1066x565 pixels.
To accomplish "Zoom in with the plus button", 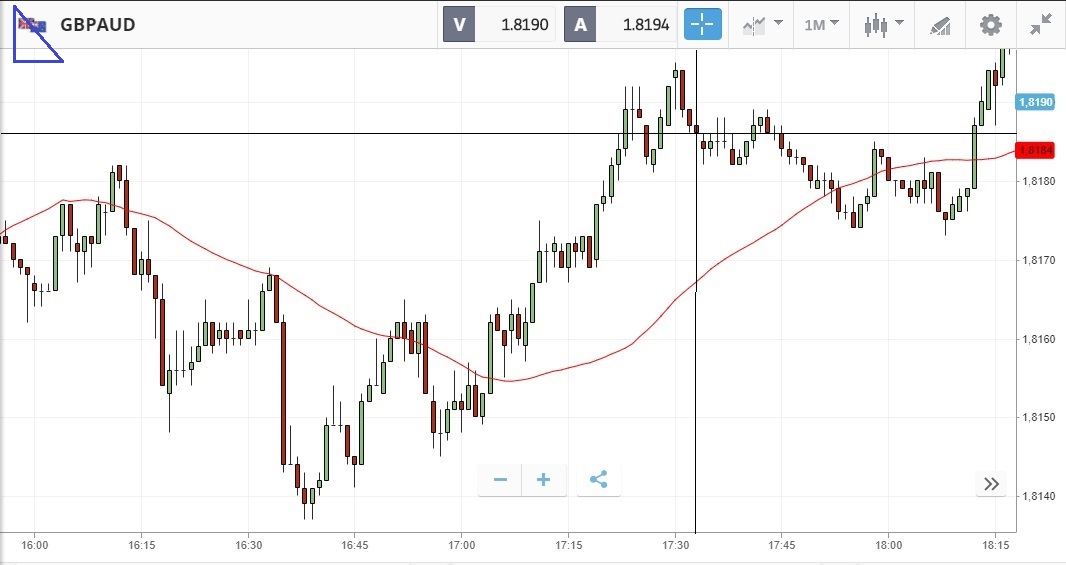I will [x=544, y=481].
